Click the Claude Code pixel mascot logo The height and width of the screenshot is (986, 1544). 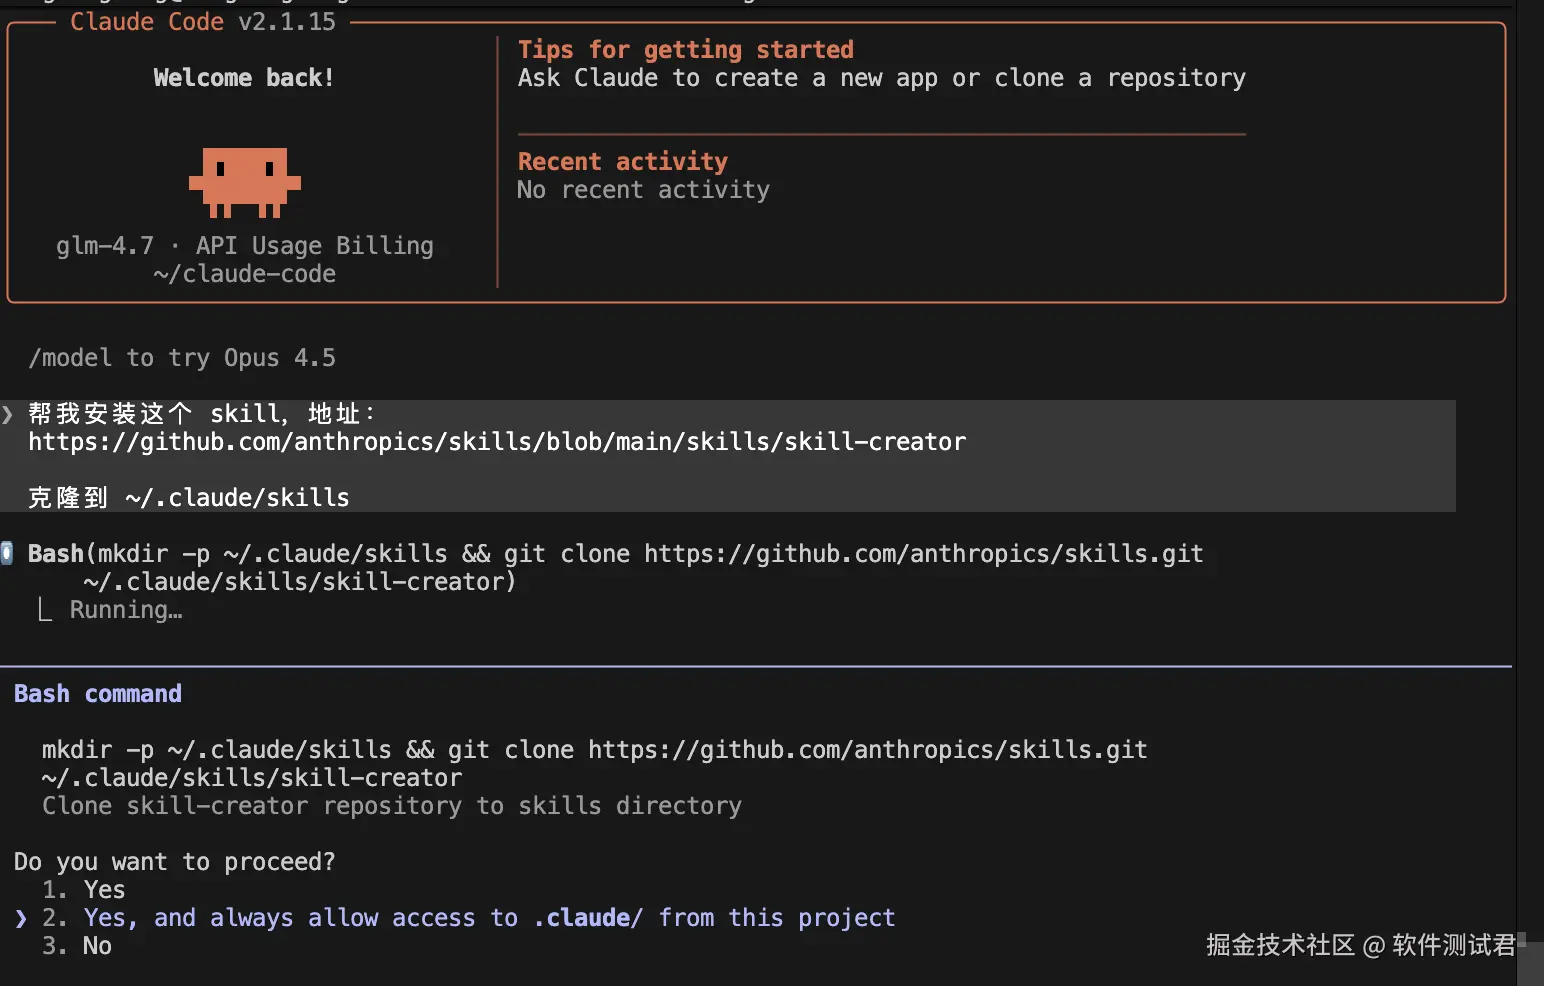[x=245, y=182]
